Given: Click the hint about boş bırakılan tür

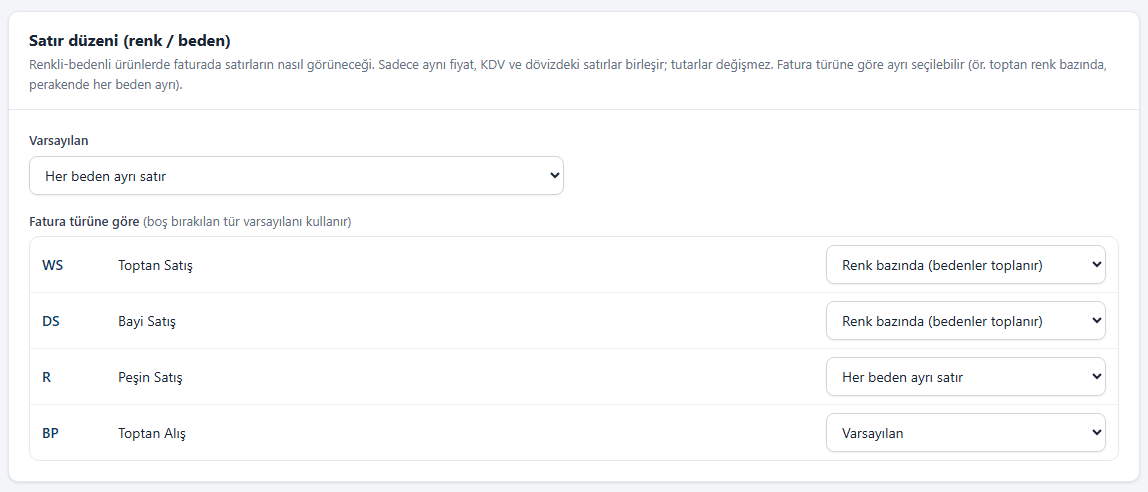Looking at the screenshot, I should point(247,222).
